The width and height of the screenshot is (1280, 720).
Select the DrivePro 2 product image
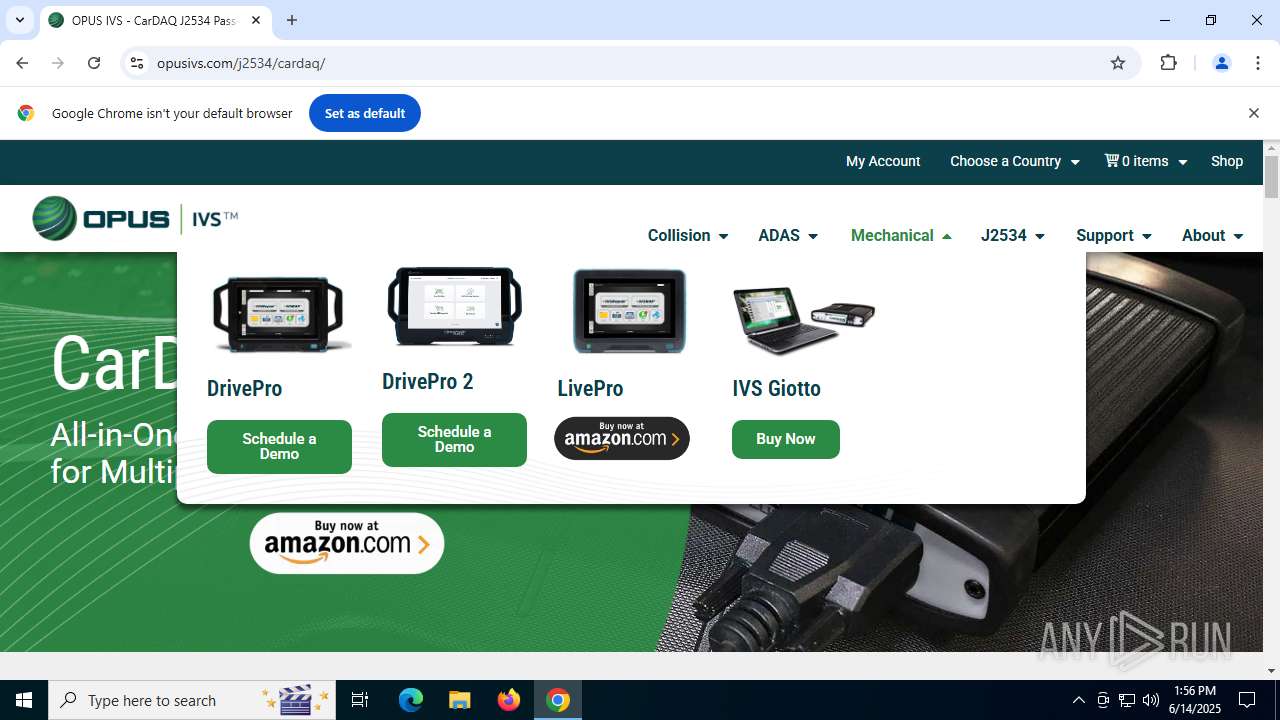click(454, 307)
